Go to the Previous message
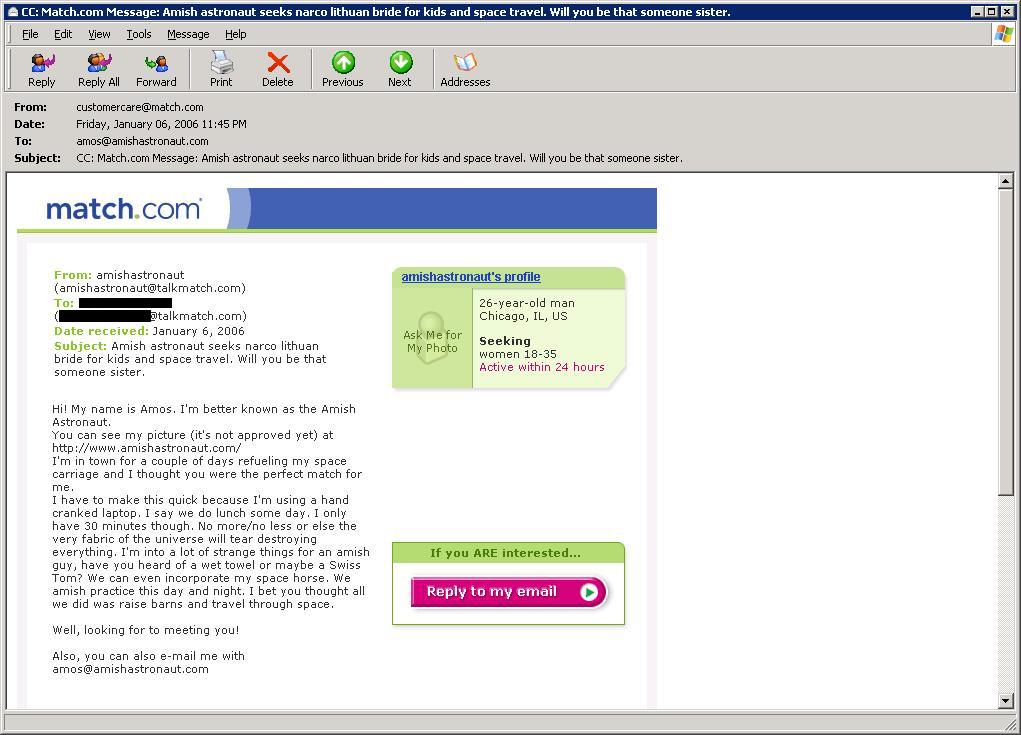This screenshot has width=1021, height=735. click(x=343, y=70)
